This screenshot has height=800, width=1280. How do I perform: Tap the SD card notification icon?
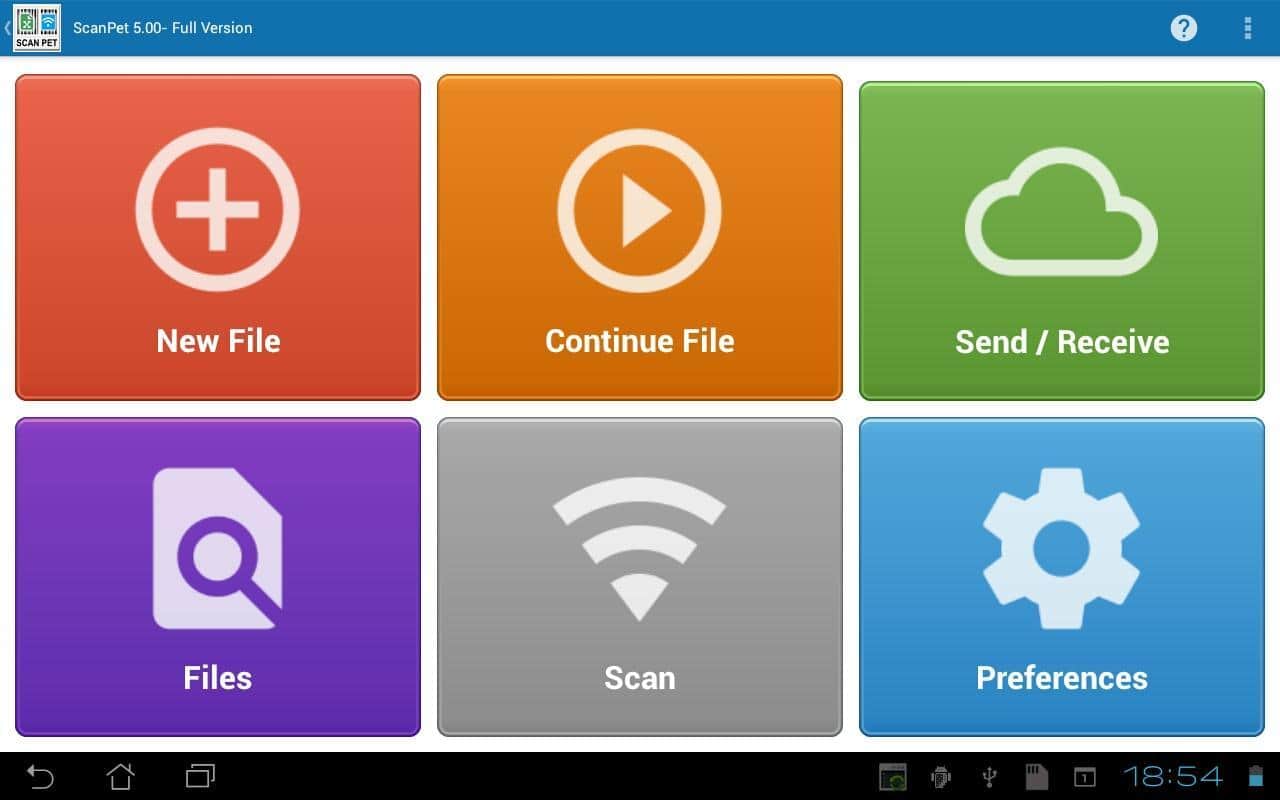click(1036, 777)
